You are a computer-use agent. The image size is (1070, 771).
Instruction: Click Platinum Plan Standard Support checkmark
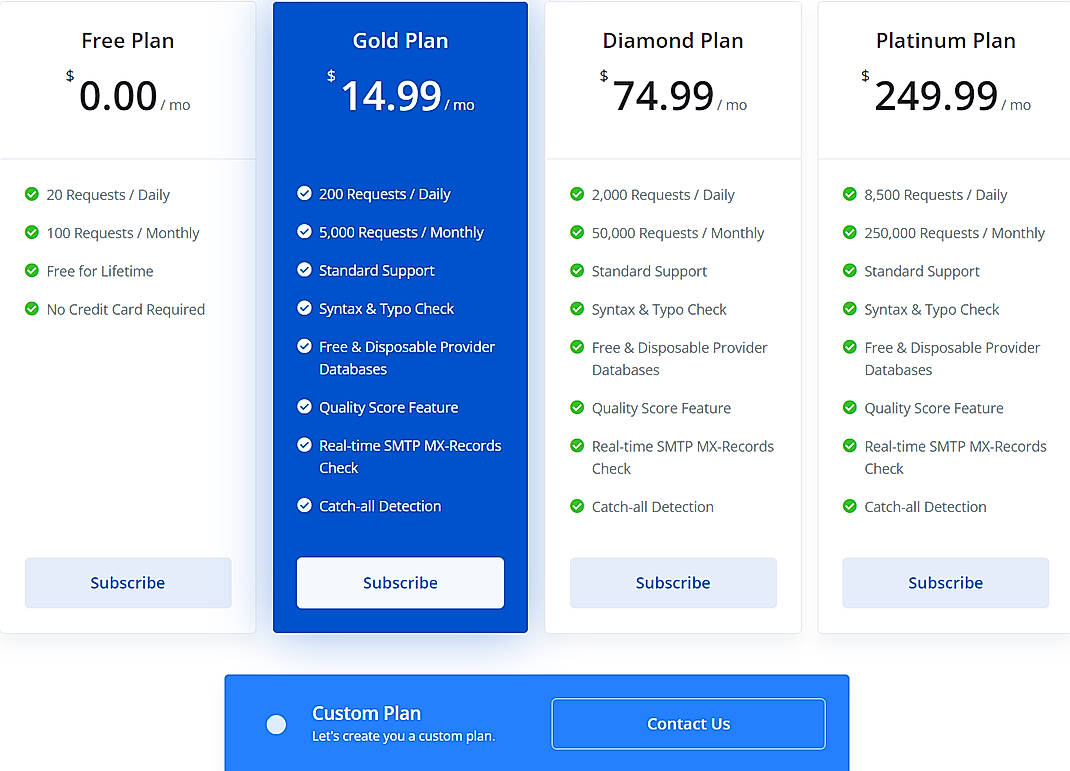point(850,271)
